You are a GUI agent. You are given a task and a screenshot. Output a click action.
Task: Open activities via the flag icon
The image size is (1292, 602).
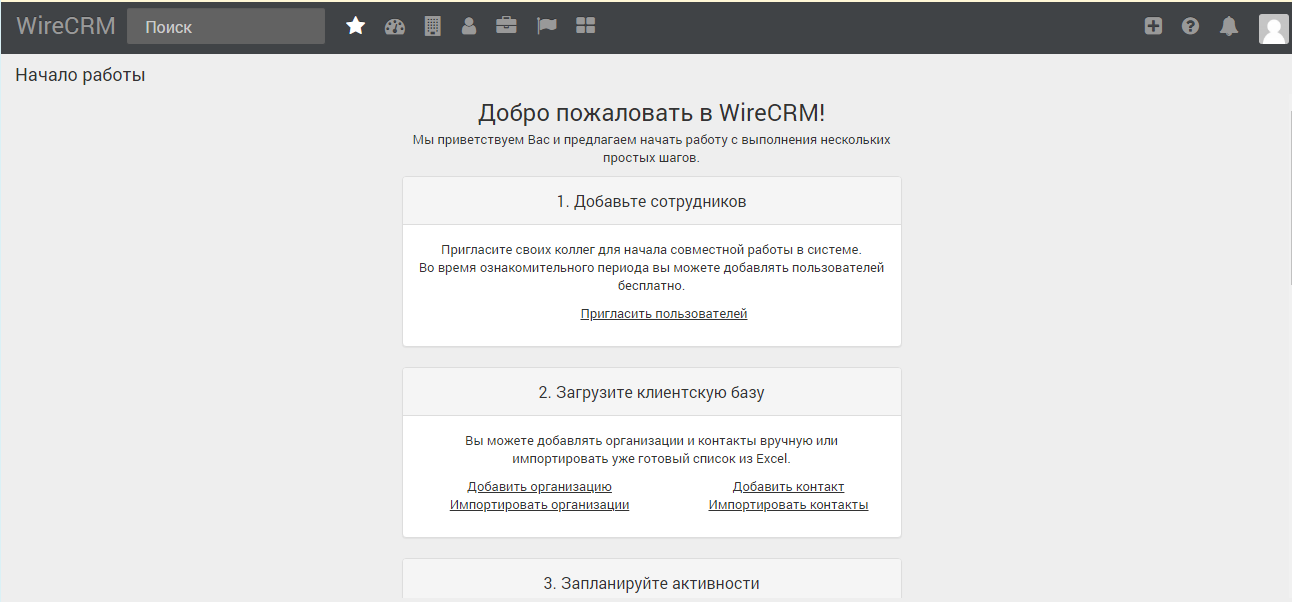tap(546, 27)
